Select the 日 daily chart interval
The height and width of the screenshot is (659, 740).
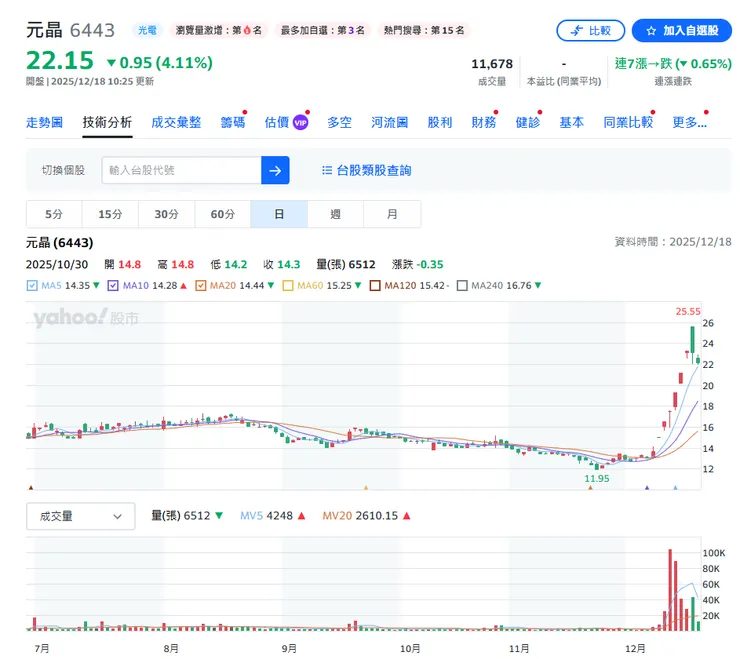[x=279, y=214]
